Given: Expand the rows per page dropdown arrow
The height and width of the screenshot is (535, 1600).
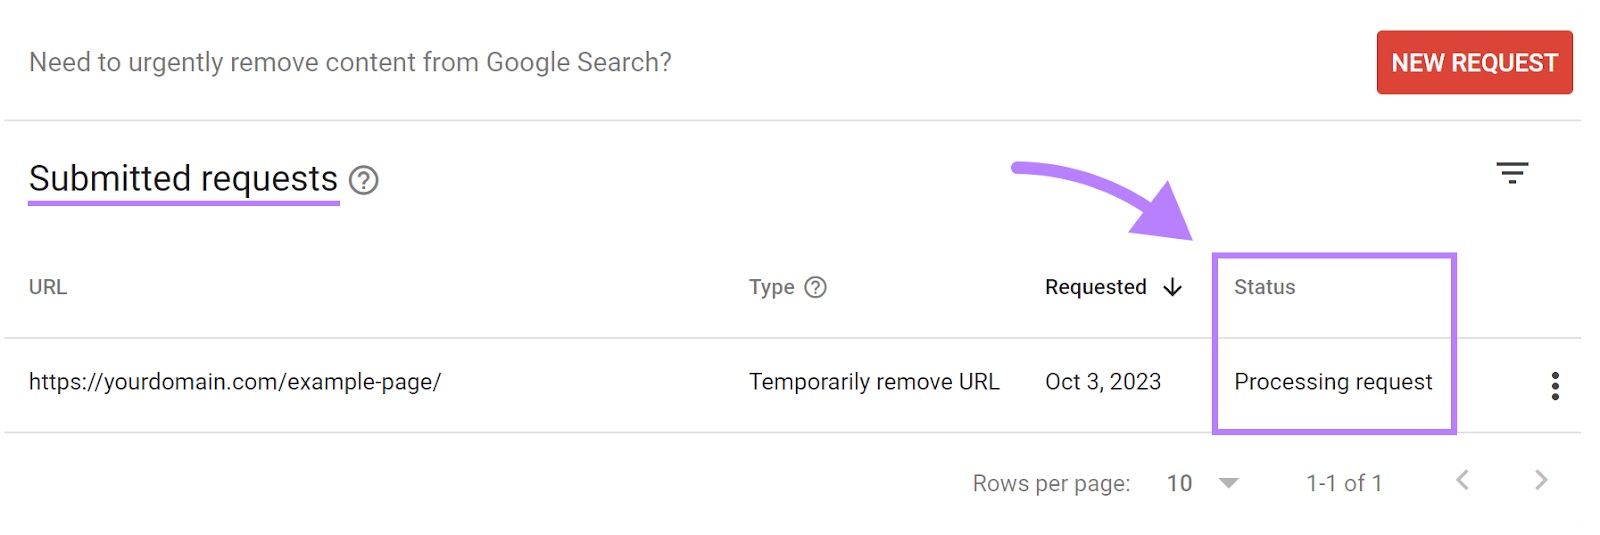Looking at the screenshot, I should [1229, 483].
